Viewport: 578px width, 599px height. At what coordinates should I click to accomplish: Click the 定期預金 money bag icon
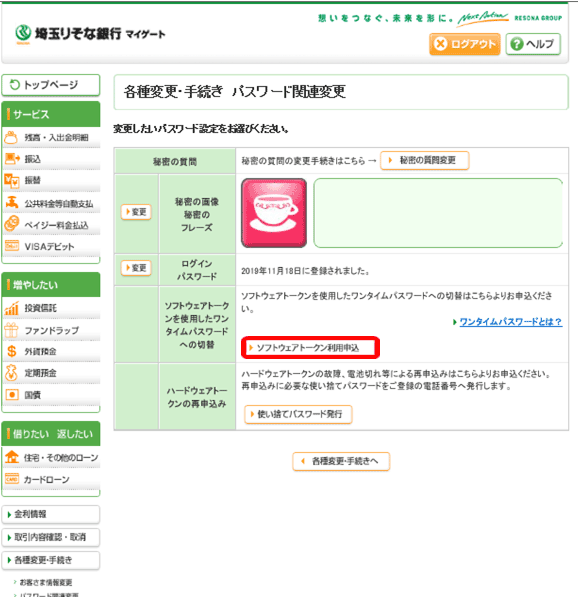11,372
